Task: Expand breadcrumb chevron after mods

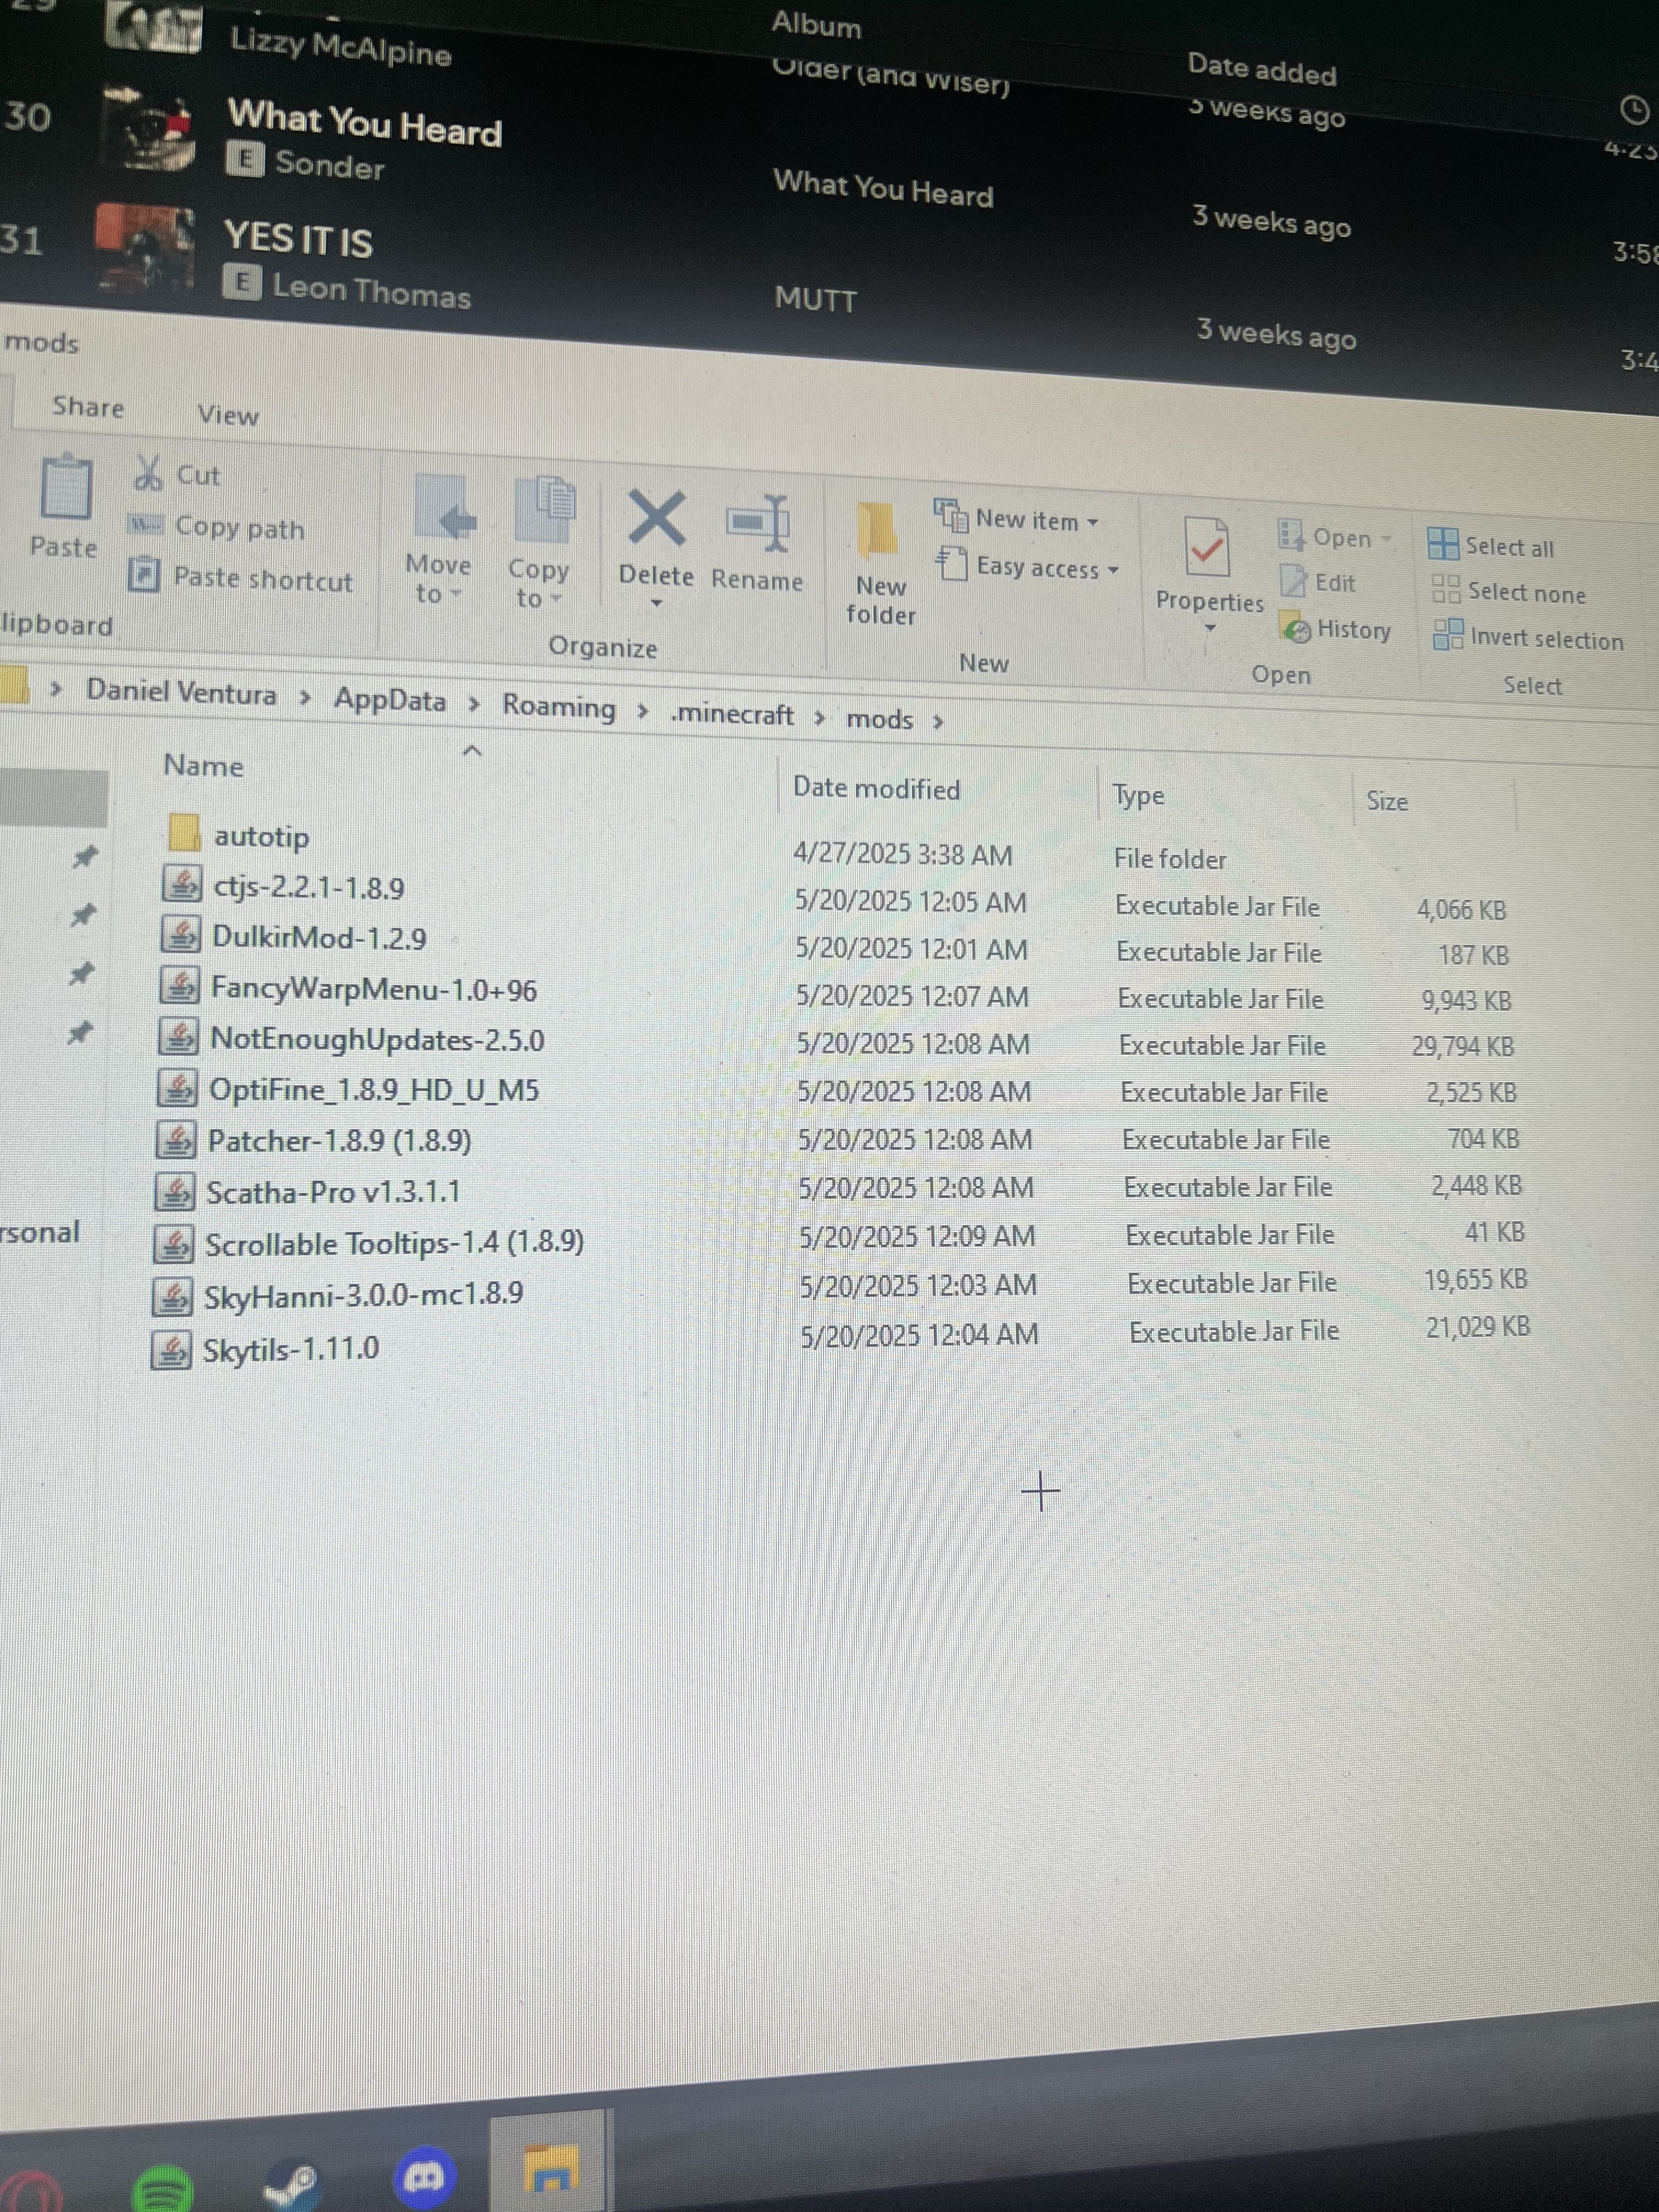Action: [938, 721]
